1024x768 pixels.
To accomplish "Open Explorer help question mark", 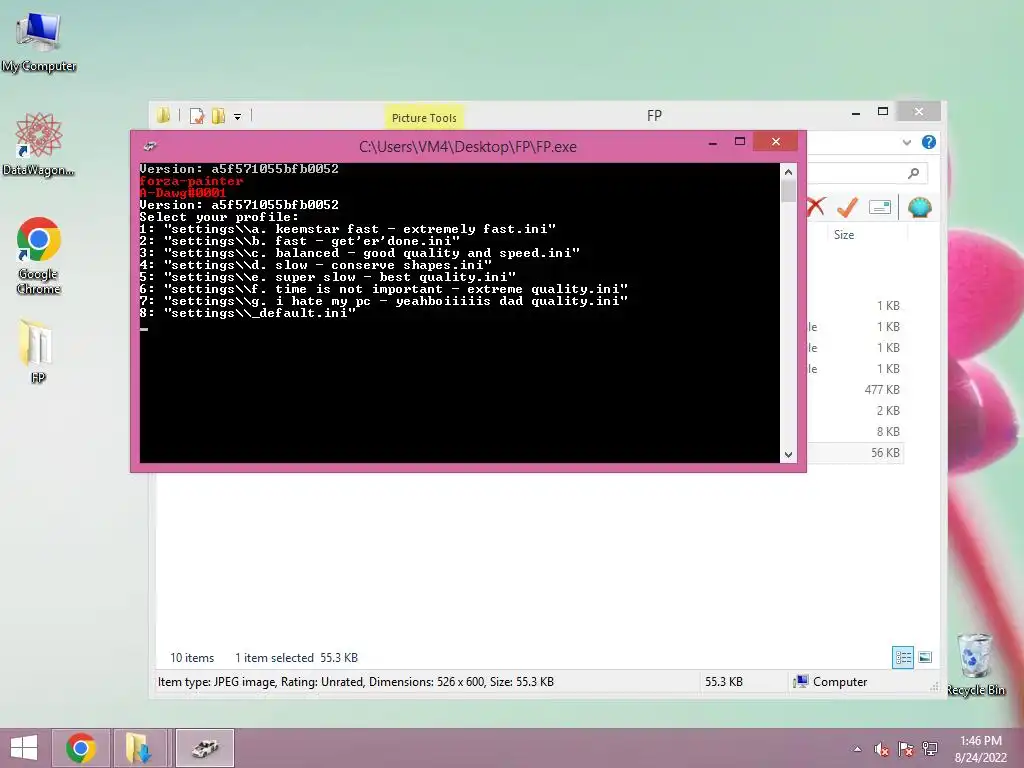I will pos(929,142).
